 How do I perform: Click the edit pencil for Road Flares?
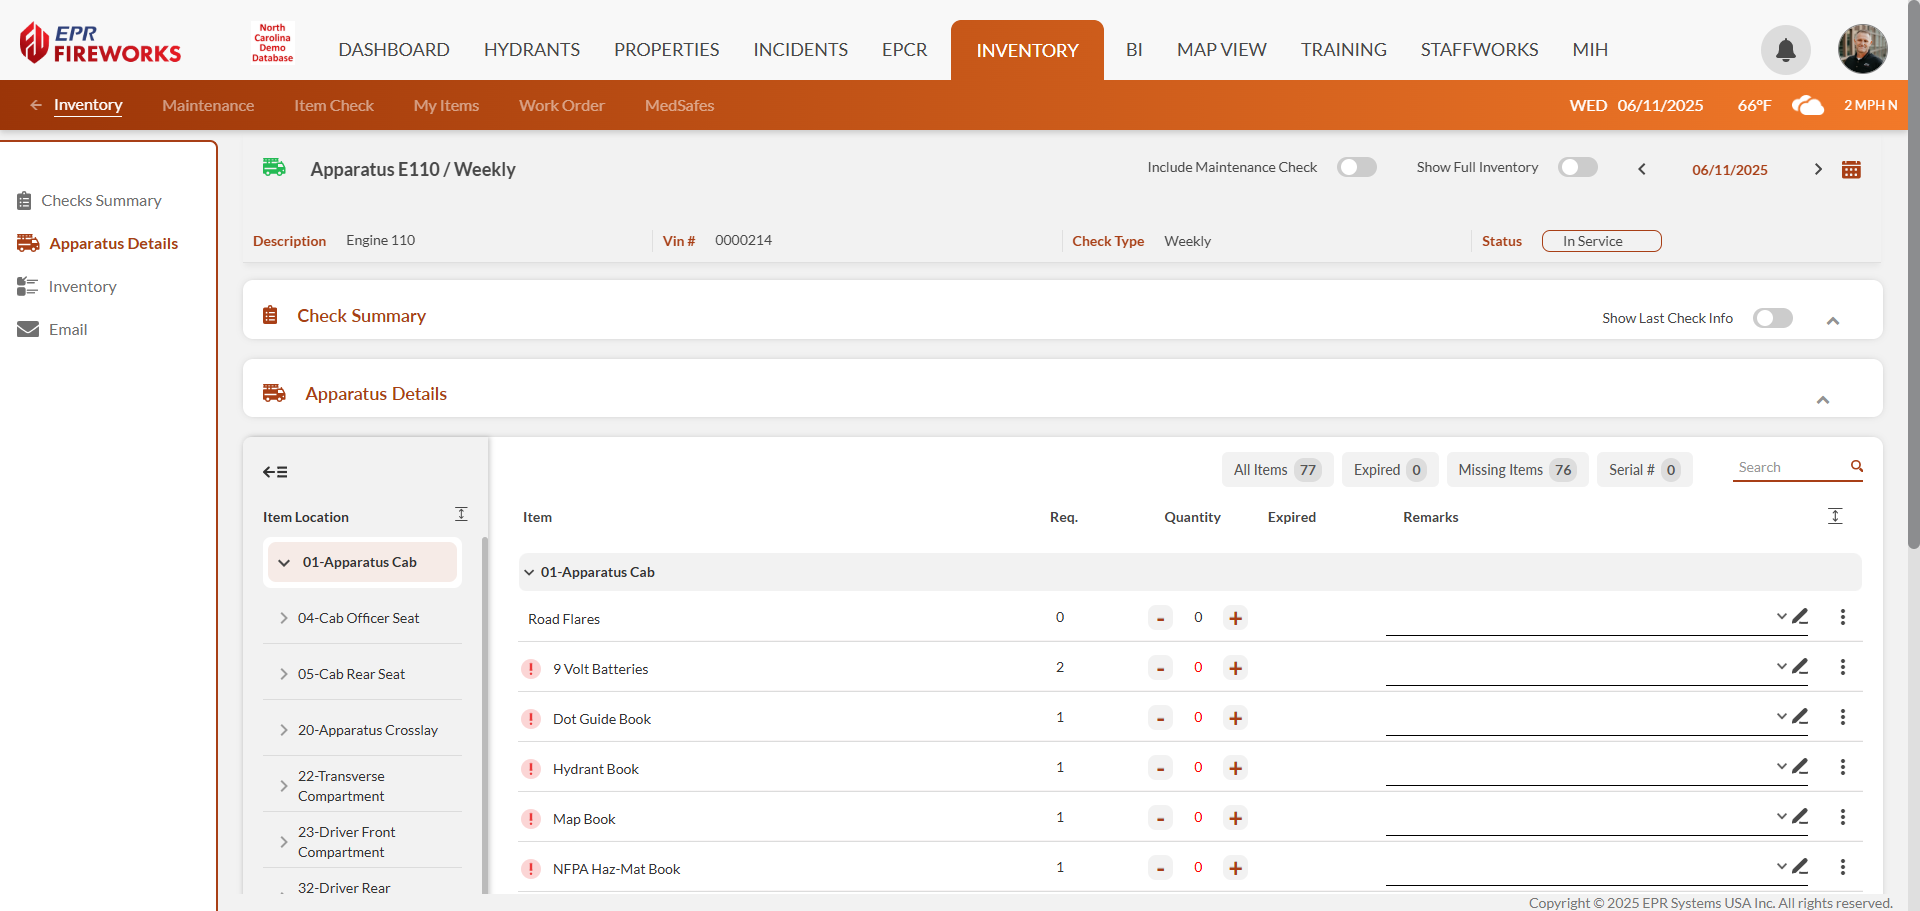coord(1800,617)
